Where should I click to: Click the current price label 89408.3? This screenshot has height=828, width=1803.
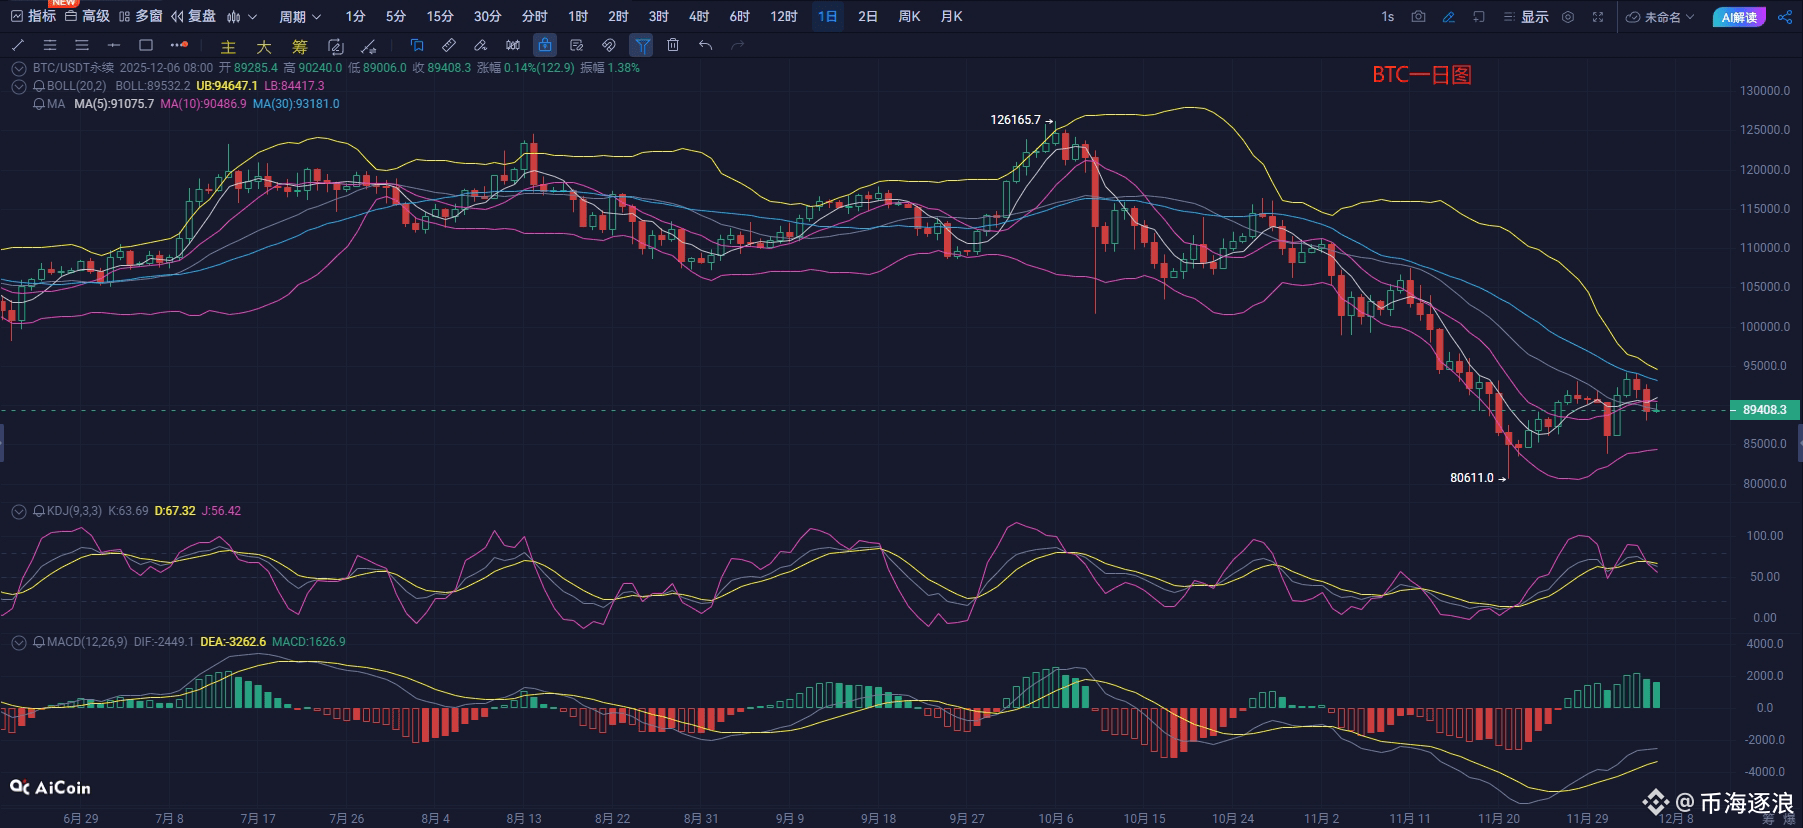pyautogui.click(x=1764, y=410)
